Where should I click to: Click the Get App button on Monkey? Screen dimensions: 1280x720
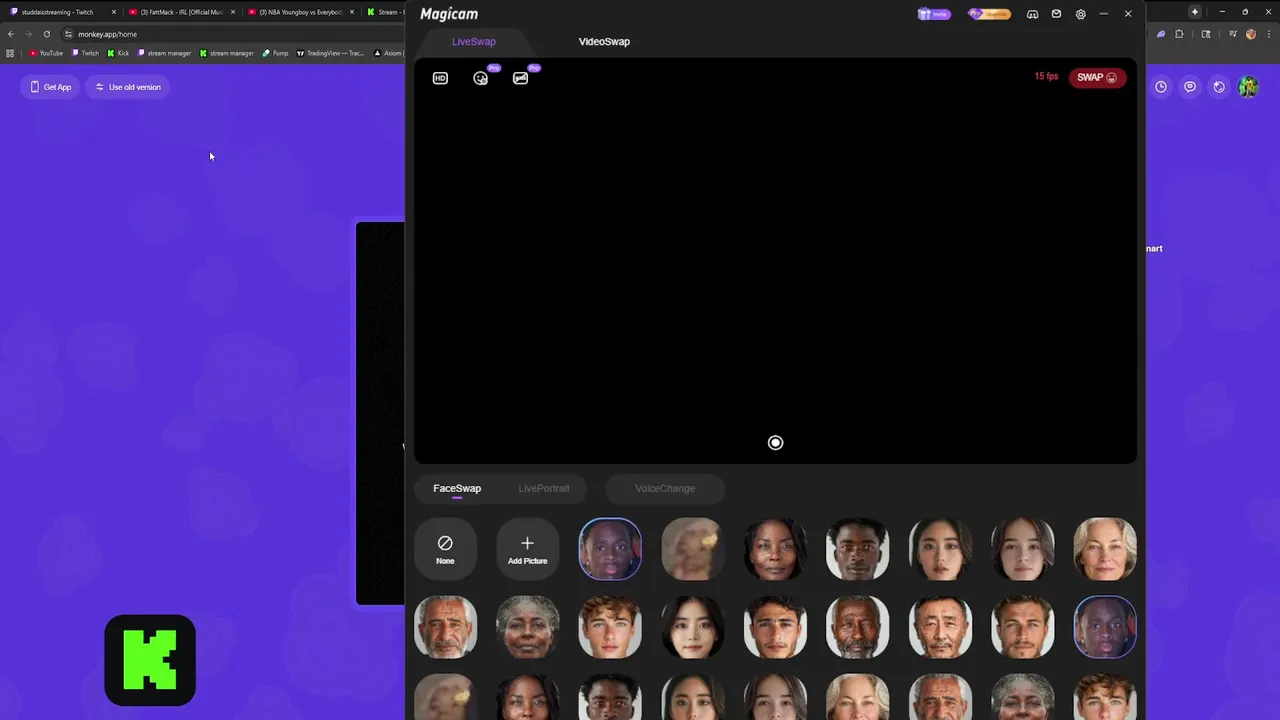[51, 87]
